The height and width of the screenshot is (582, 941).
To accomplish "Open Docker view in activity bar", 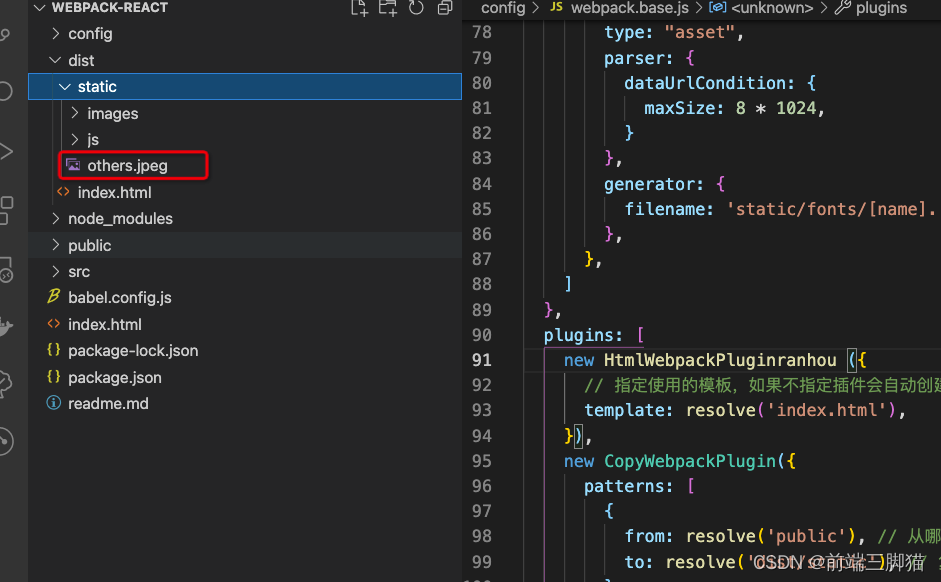I will [x=6, y=327].
